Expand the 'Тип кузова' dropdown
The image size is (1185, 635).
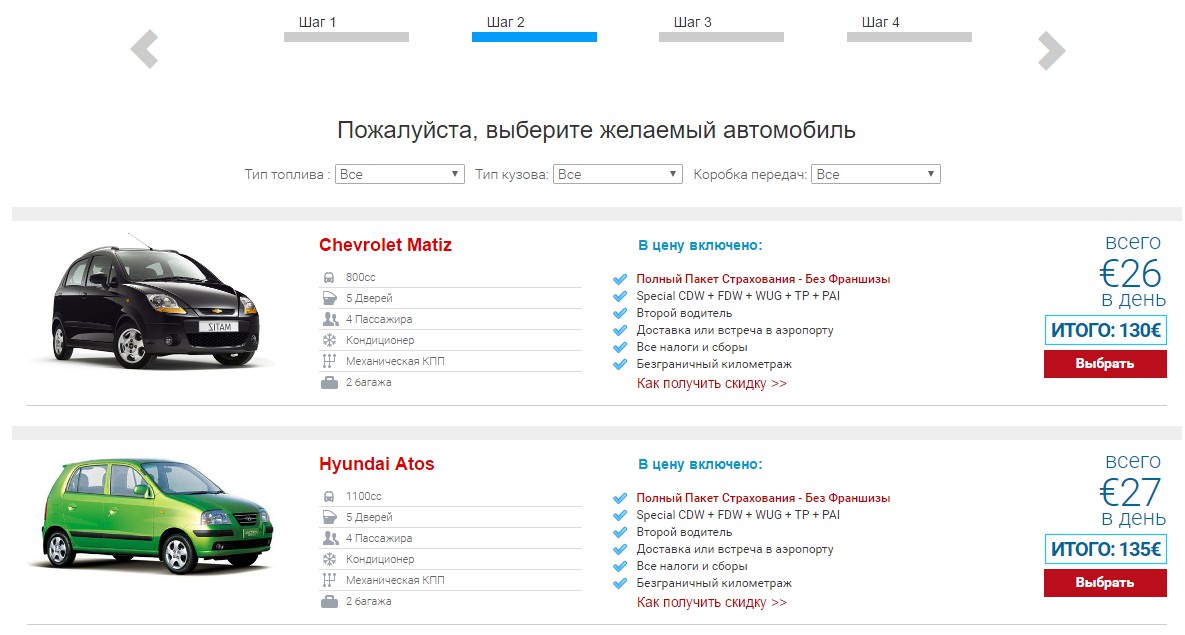(x=617, y=174)
